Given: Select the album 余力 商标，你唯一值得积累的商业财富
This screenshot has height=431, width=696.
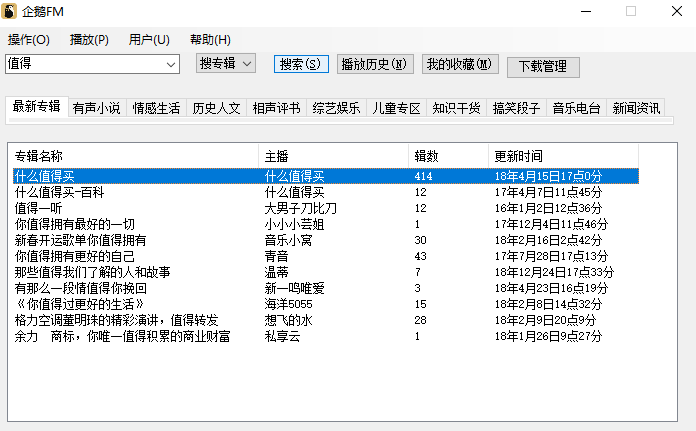Looking at the screenshot, I should (122, 336).
